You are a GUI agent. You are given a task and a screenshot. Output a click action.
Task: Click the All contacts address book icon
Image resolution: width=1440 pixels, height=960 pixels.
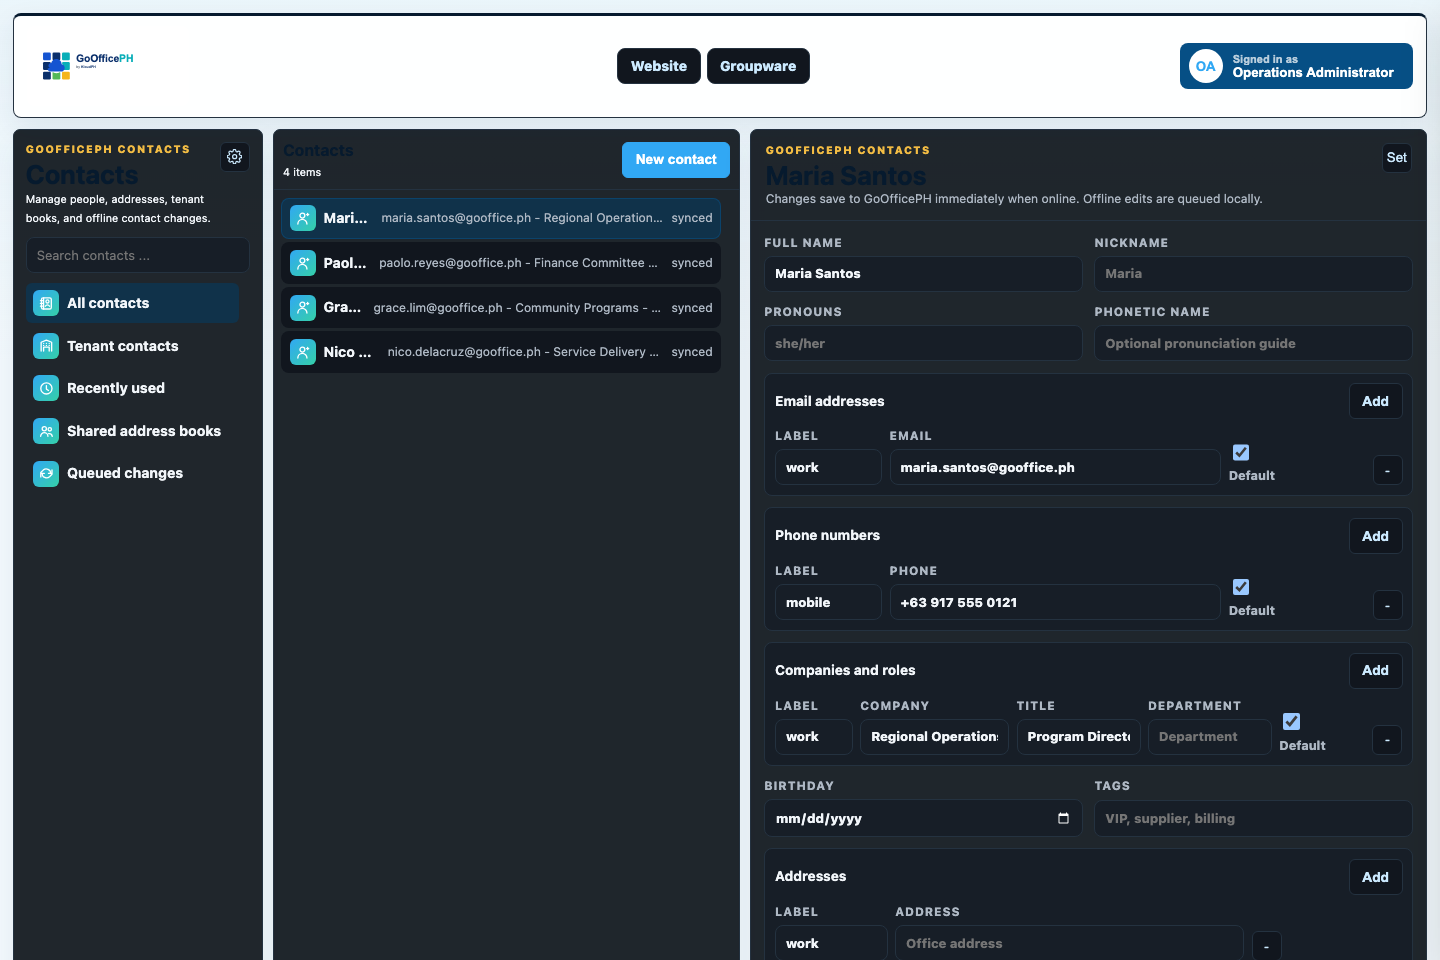[46, 303]
